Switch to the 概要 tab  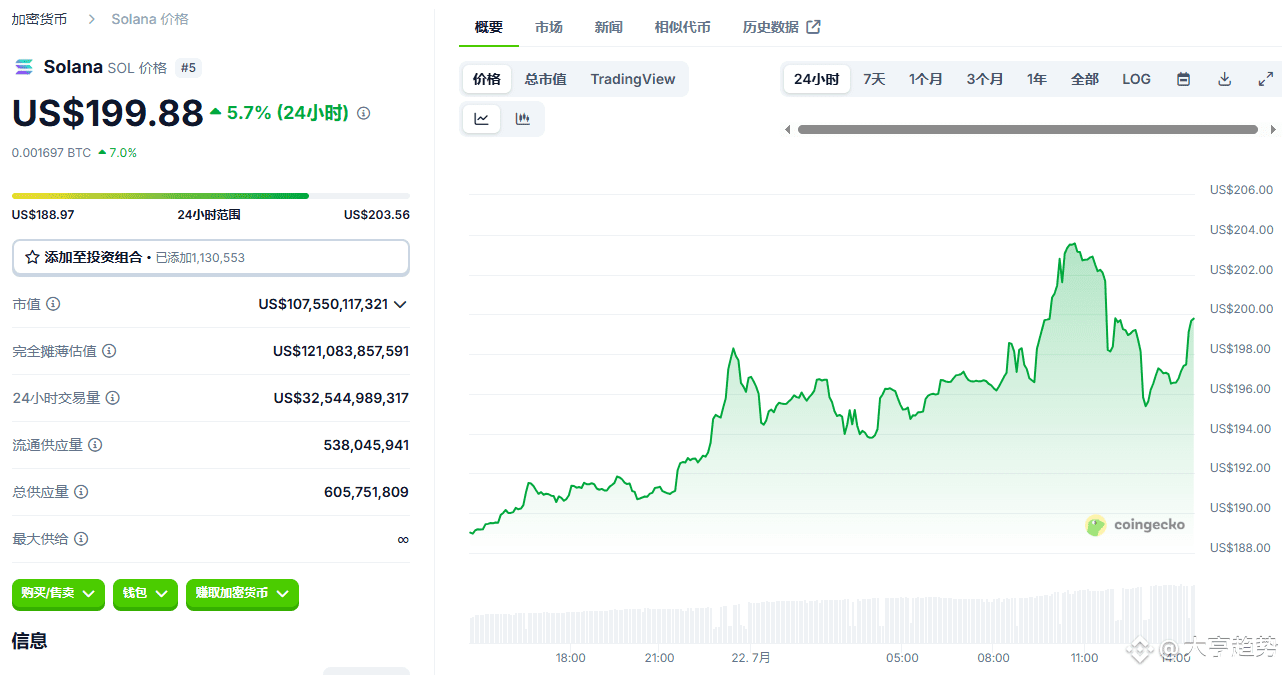coord(489,27)
